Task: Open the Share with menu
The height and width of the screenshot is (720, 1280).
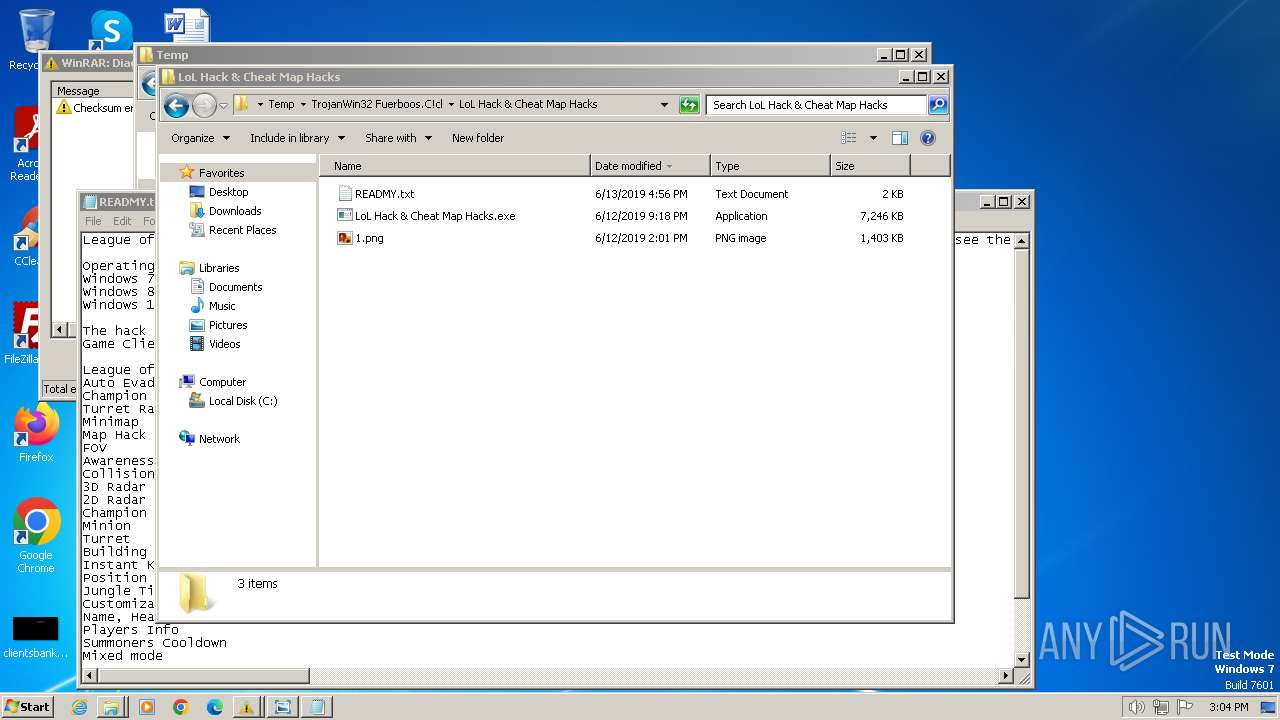Action: pyautogui.click(x=398, y=138)
